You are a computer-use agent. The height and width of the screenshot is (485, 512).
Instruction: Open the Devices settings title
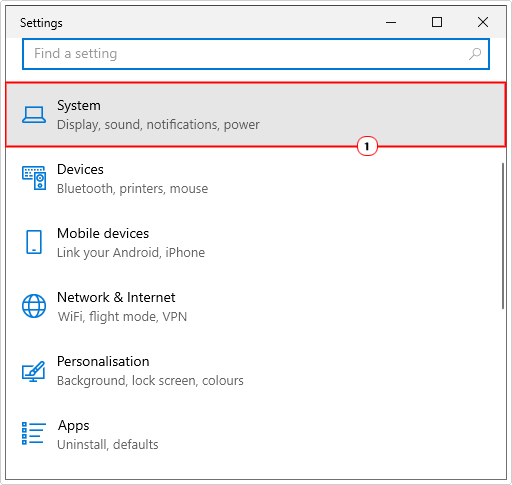pyautogui.click(x=80, y=169)
